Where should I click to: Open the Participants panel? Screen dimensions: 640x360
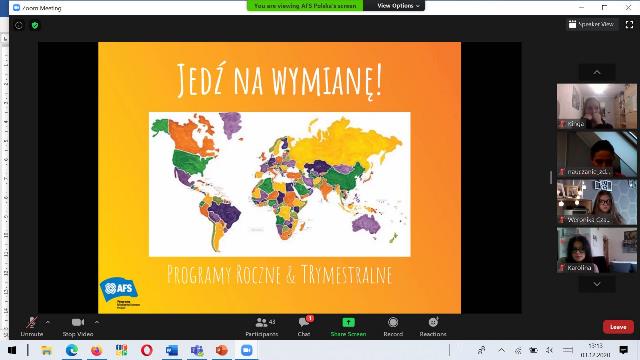click(x=262, y=327)
